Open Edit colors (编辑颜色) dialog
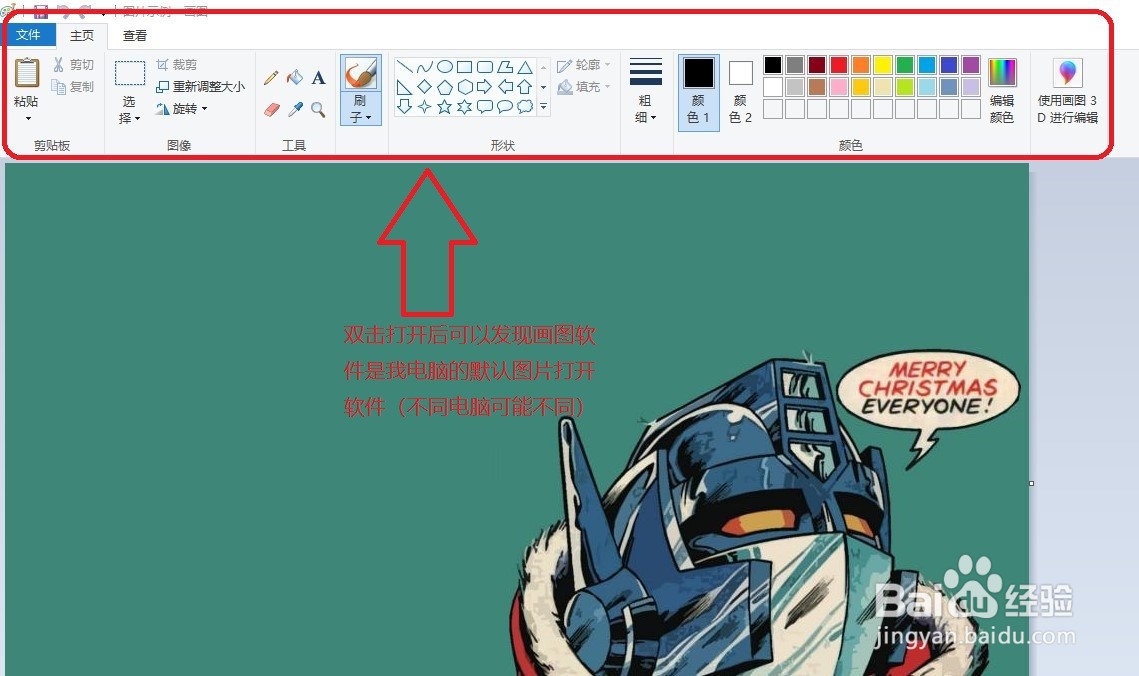This screenshot has height=676, width=1139. click(1002, 91)
